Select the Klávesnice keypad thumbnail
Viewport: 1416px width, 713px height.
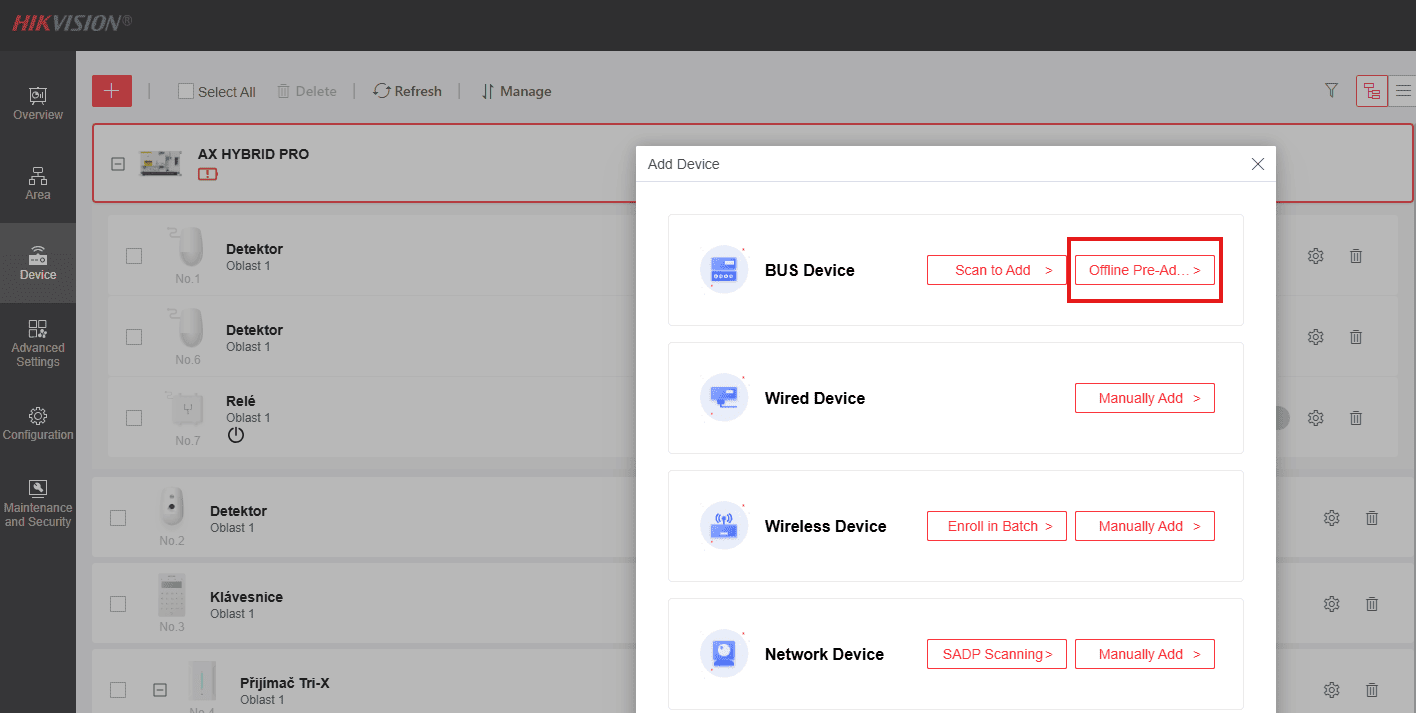click(172, 595)
